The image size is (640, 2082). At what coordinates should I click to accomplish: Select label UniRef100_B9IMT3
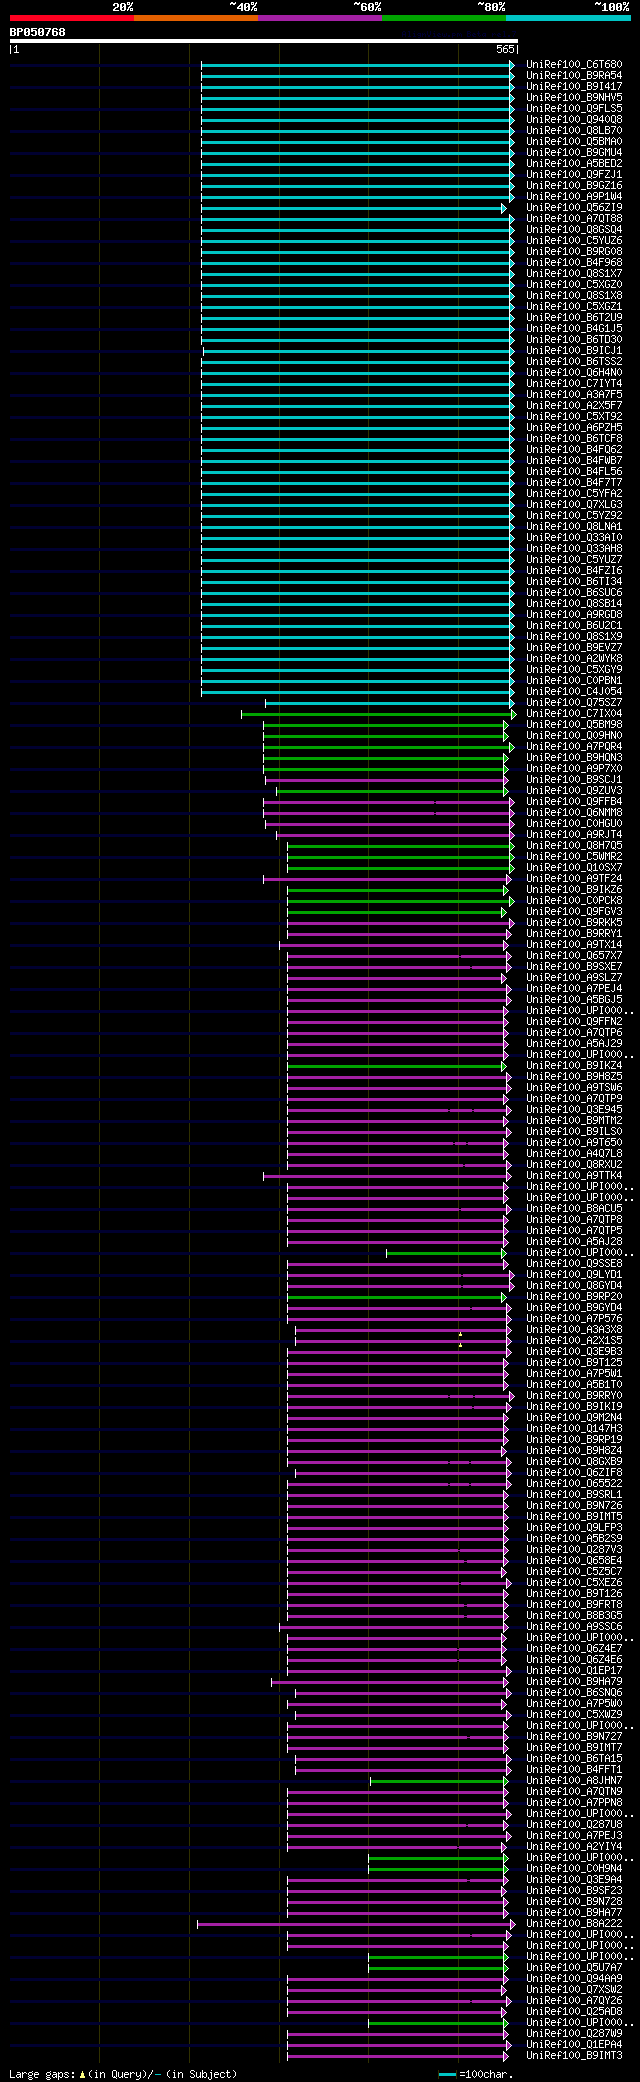point(574,2056)
